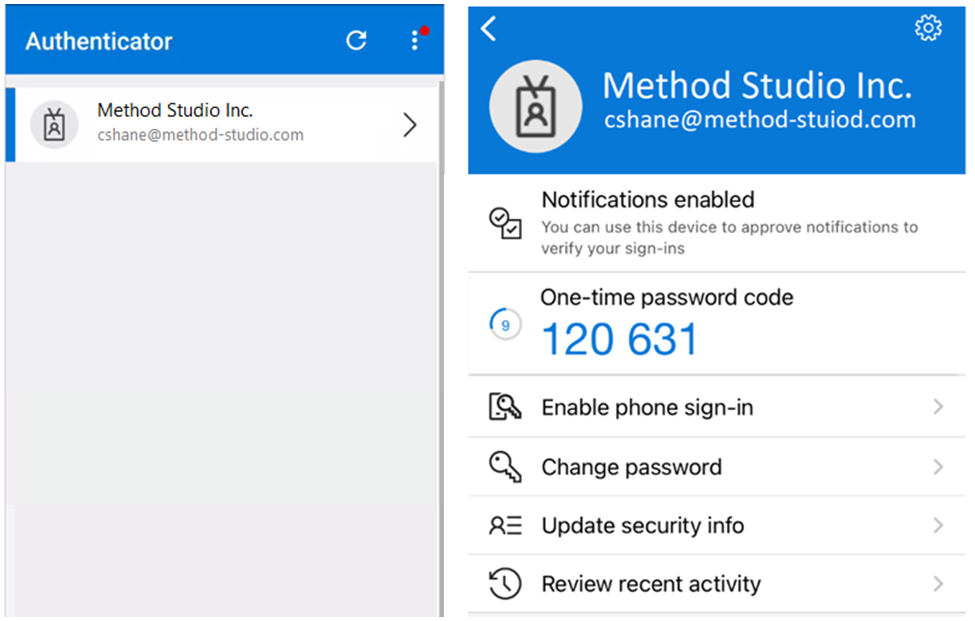Viewport: 975px width, 621px height.
Task: Click the person list icon for security info
Action: pyautogui.click(x=505, y=526)
